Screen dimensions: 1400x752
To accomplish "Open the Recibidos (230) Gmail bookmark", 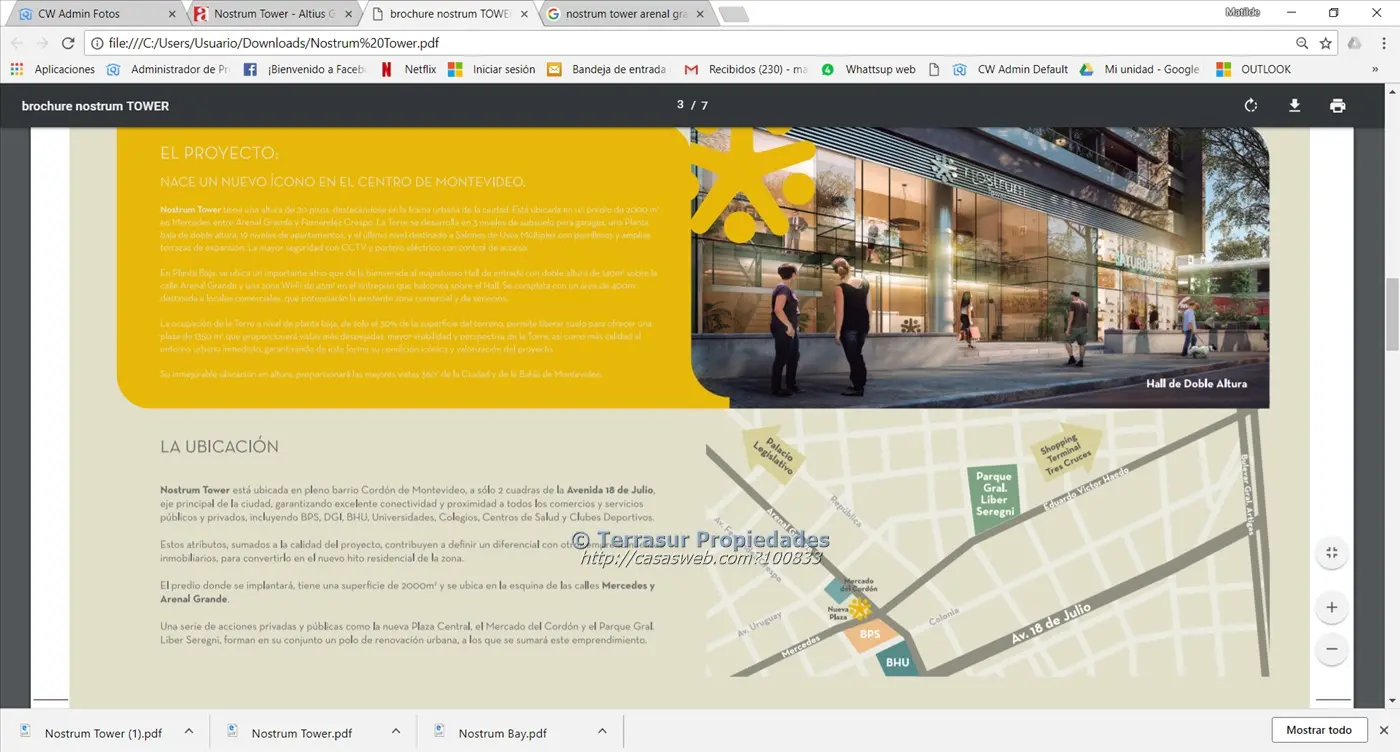I will tap(746, 70).
